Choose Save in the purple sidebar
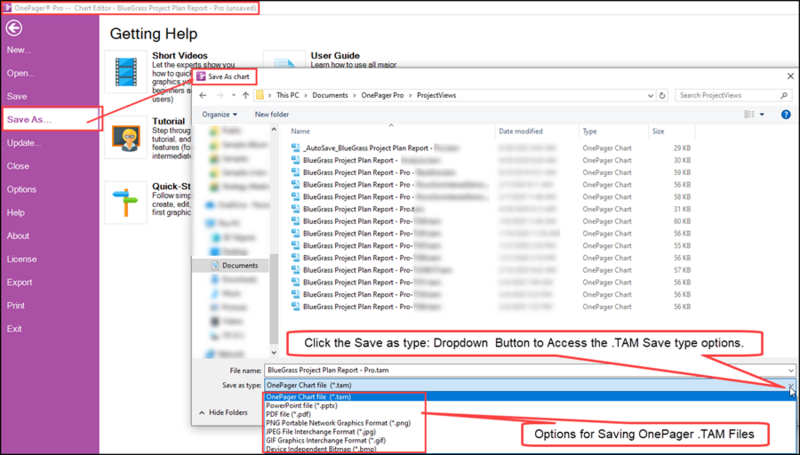 point(17,96)
